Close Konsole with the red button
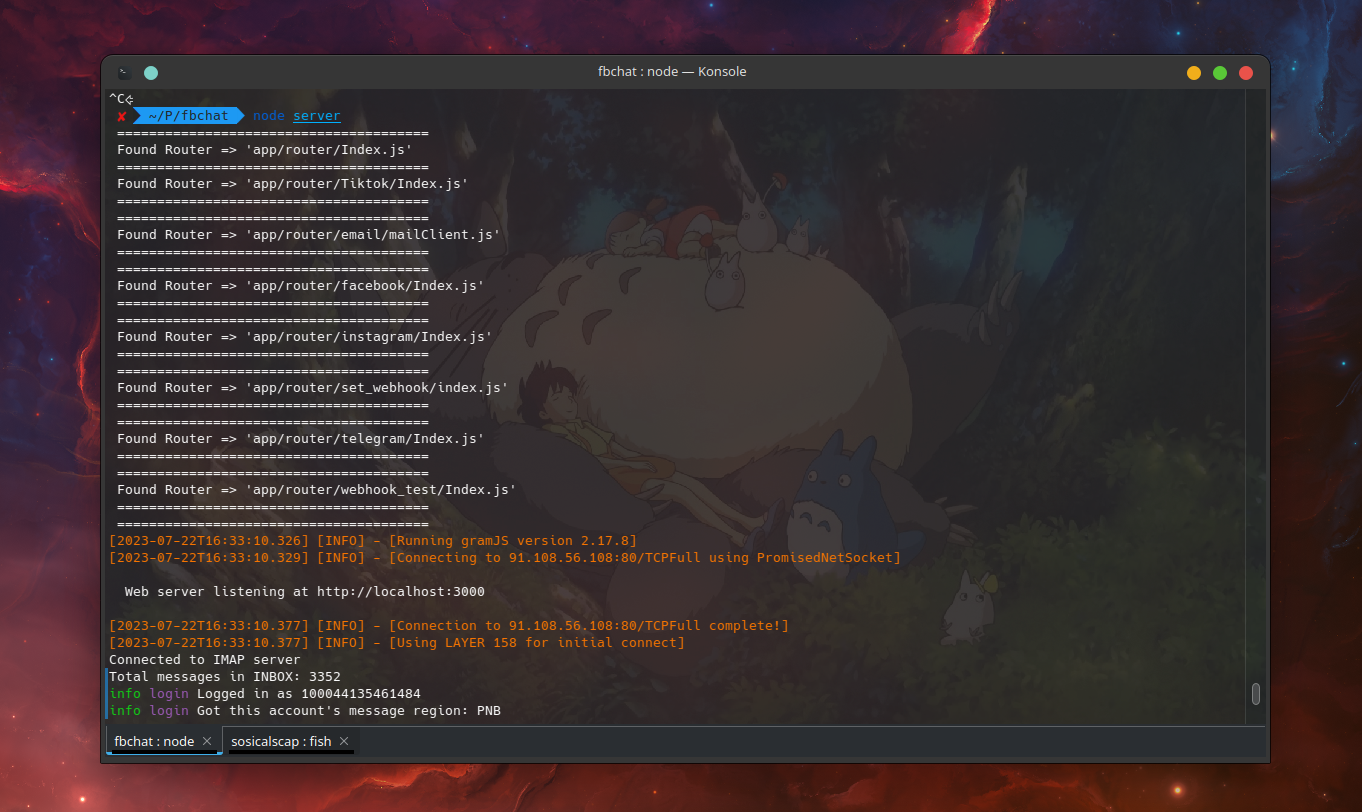The height and width of the screenshot is (812, 1362). tap(1246, 72)
